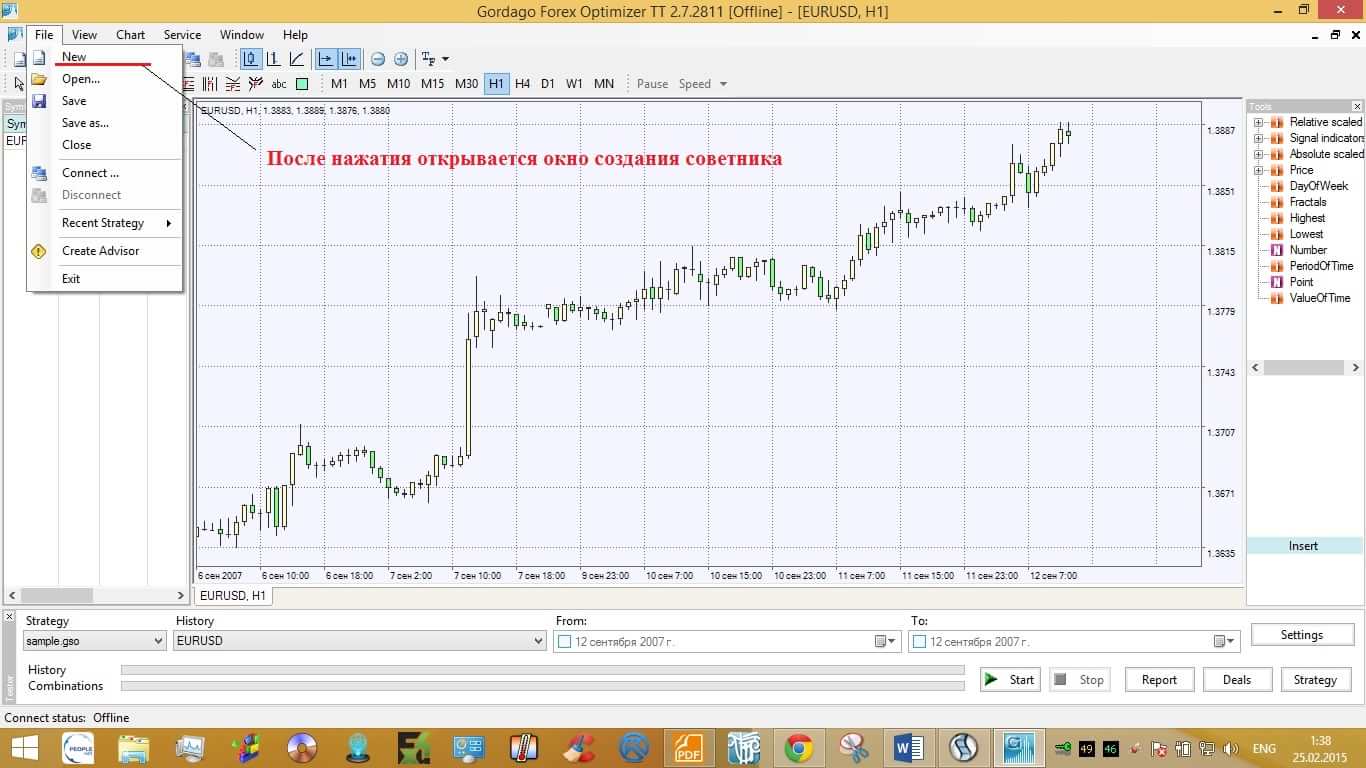
Task: Click the Settings button
Action: coord(1302,635)
